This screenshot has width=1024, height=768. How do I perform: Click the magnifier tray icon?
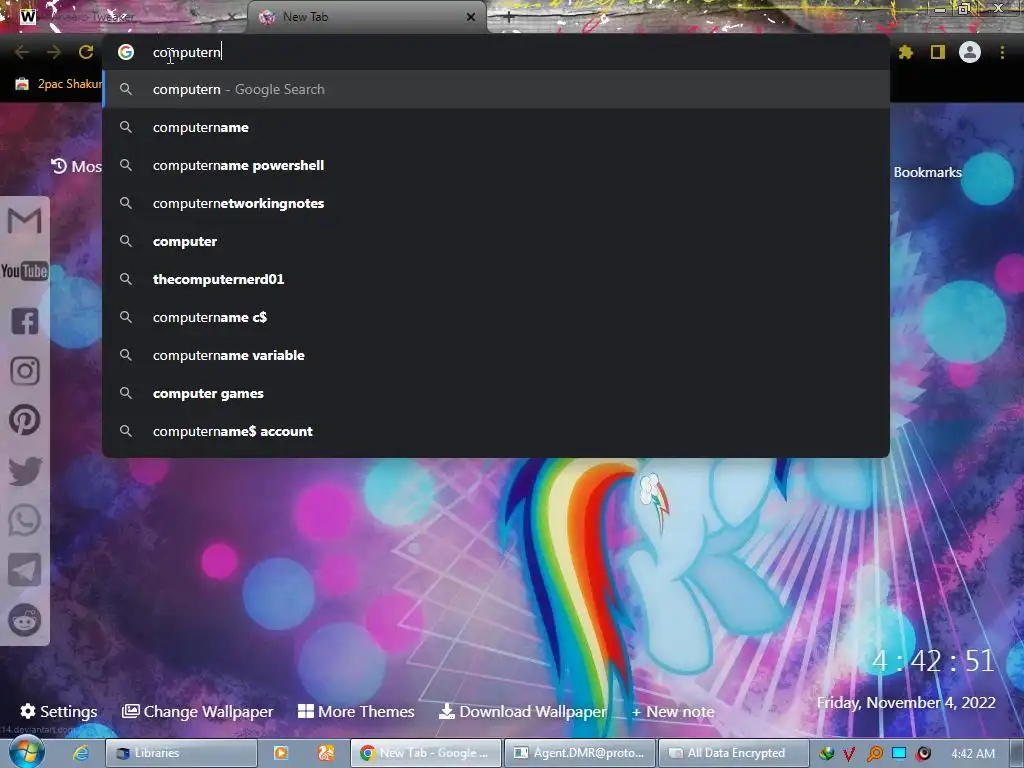coord(874,754)
